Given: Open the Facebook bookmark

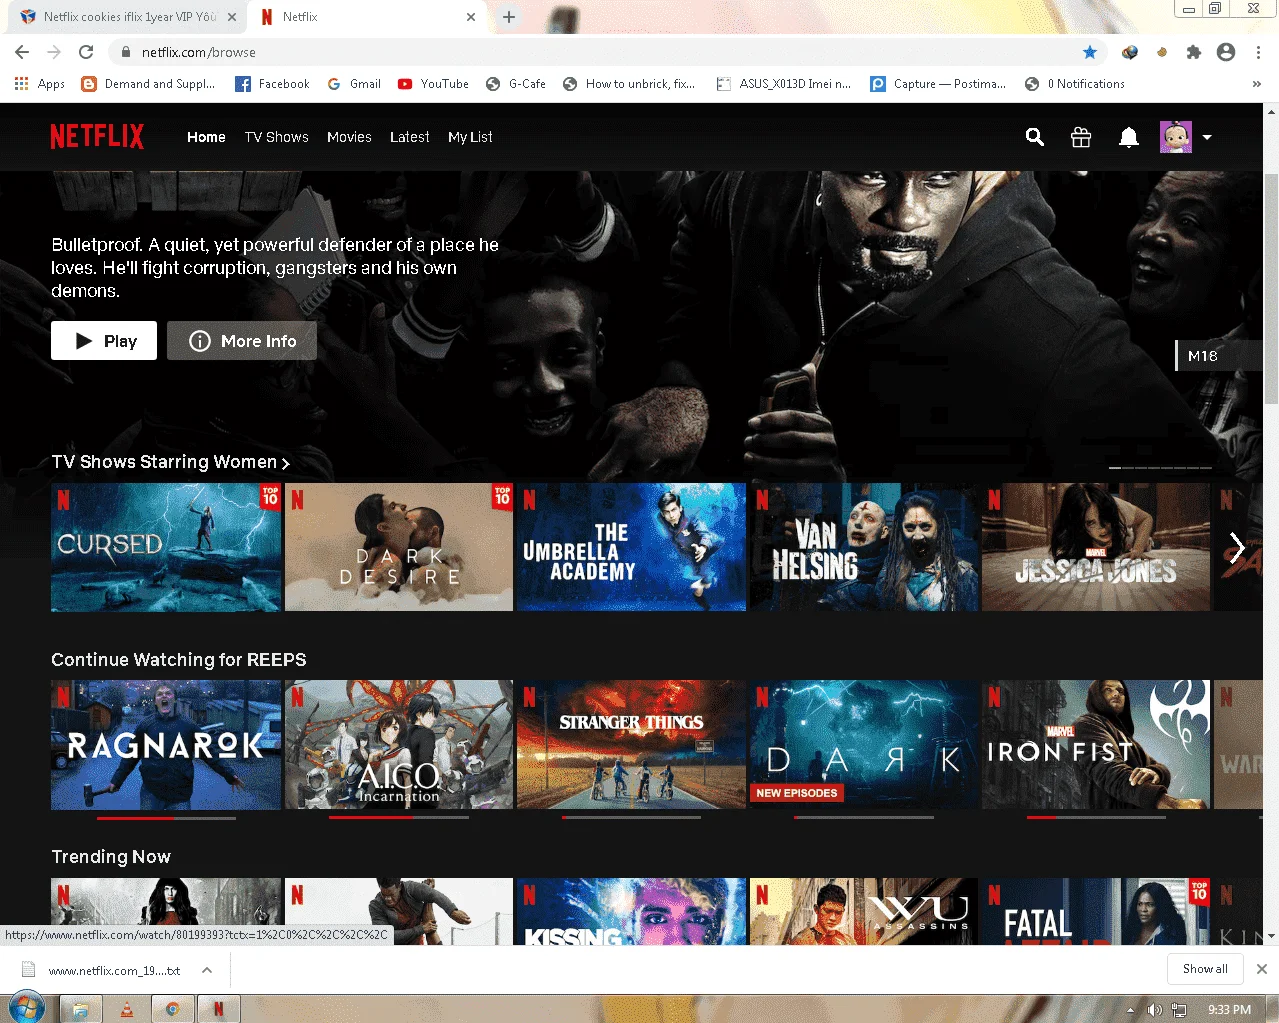Looking at the screenshot, I should (272, 84).
